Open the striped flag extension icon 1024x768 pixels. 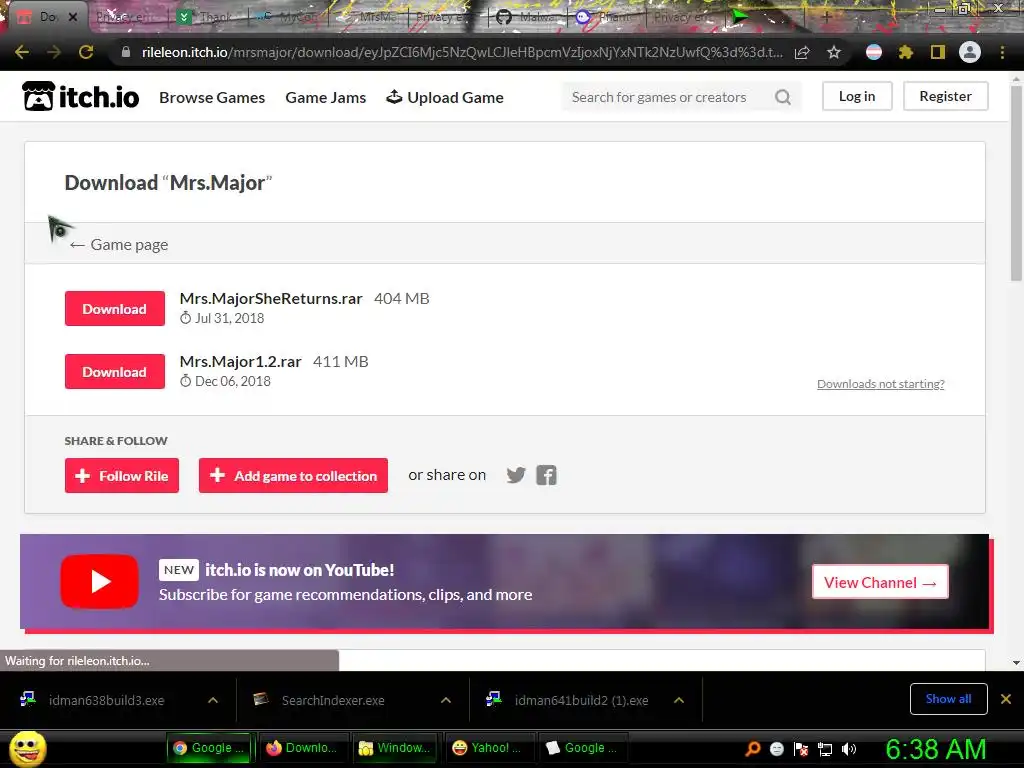(x=874, y=52)
